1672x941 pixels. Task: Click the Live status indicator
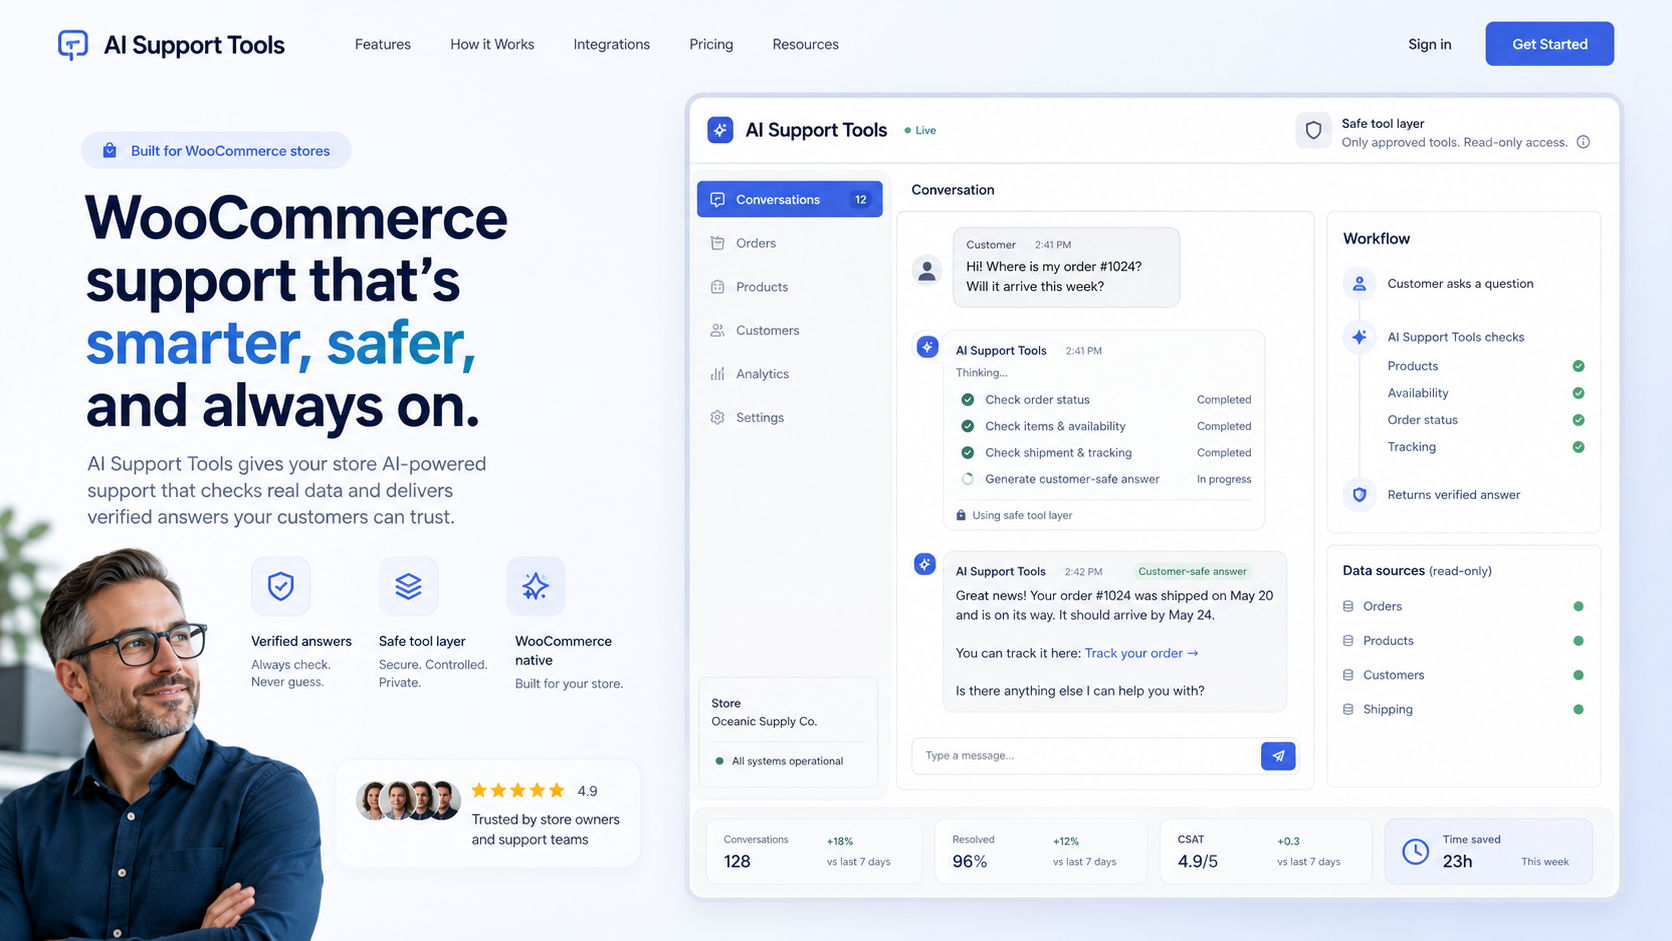tap(920, 130)
